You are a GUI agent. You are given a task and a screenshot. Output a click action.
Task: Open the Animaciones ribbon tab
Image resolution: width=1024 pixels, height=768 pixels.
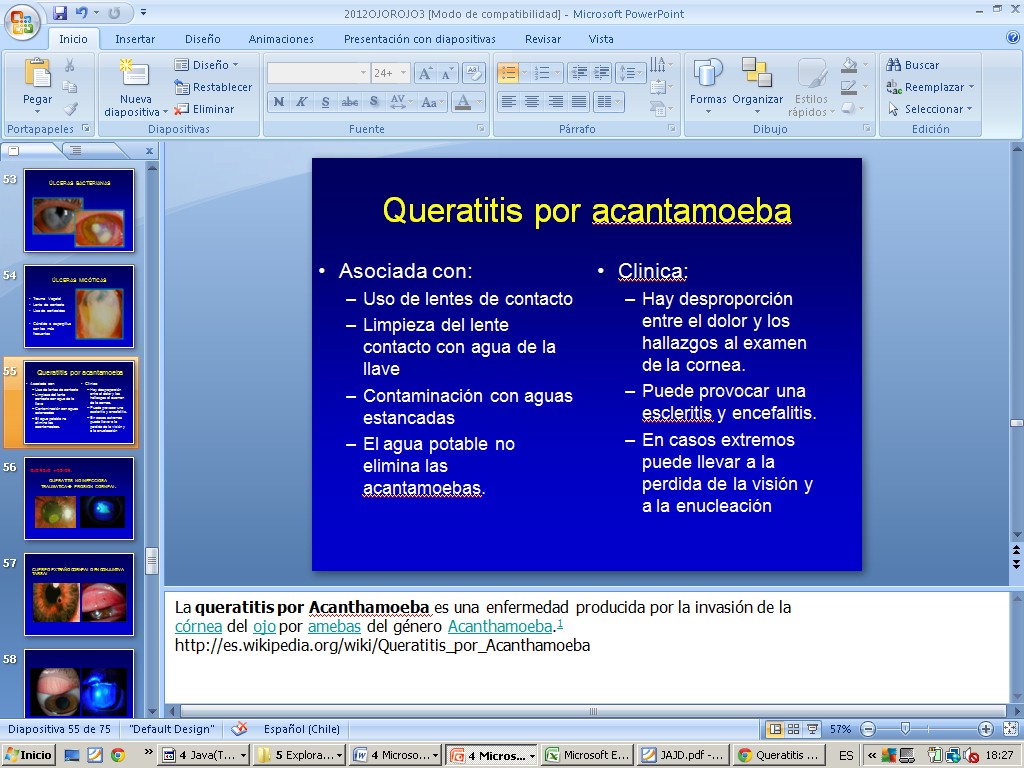281,39
